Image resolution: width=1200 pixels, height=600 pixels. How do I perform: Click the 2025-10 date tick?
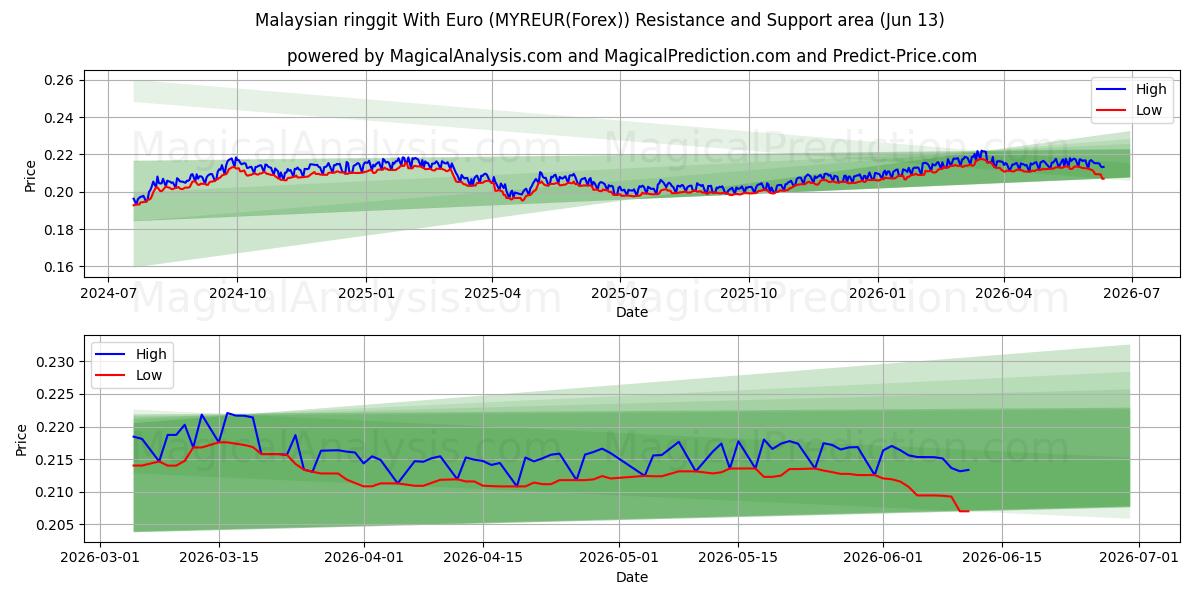coord(748,294)
